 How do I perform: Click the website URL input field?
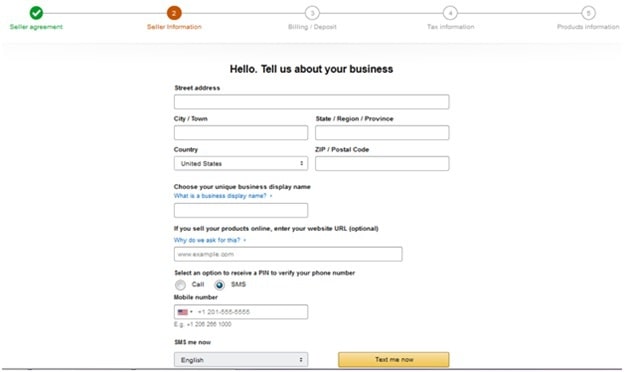[x=288, y=254]
